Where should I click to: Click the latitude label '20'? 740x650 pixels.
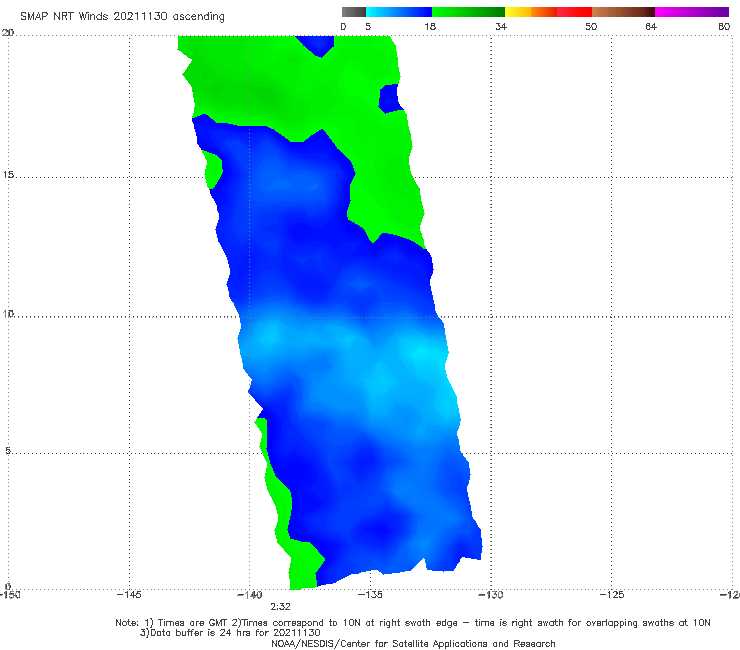pos(8,33)
